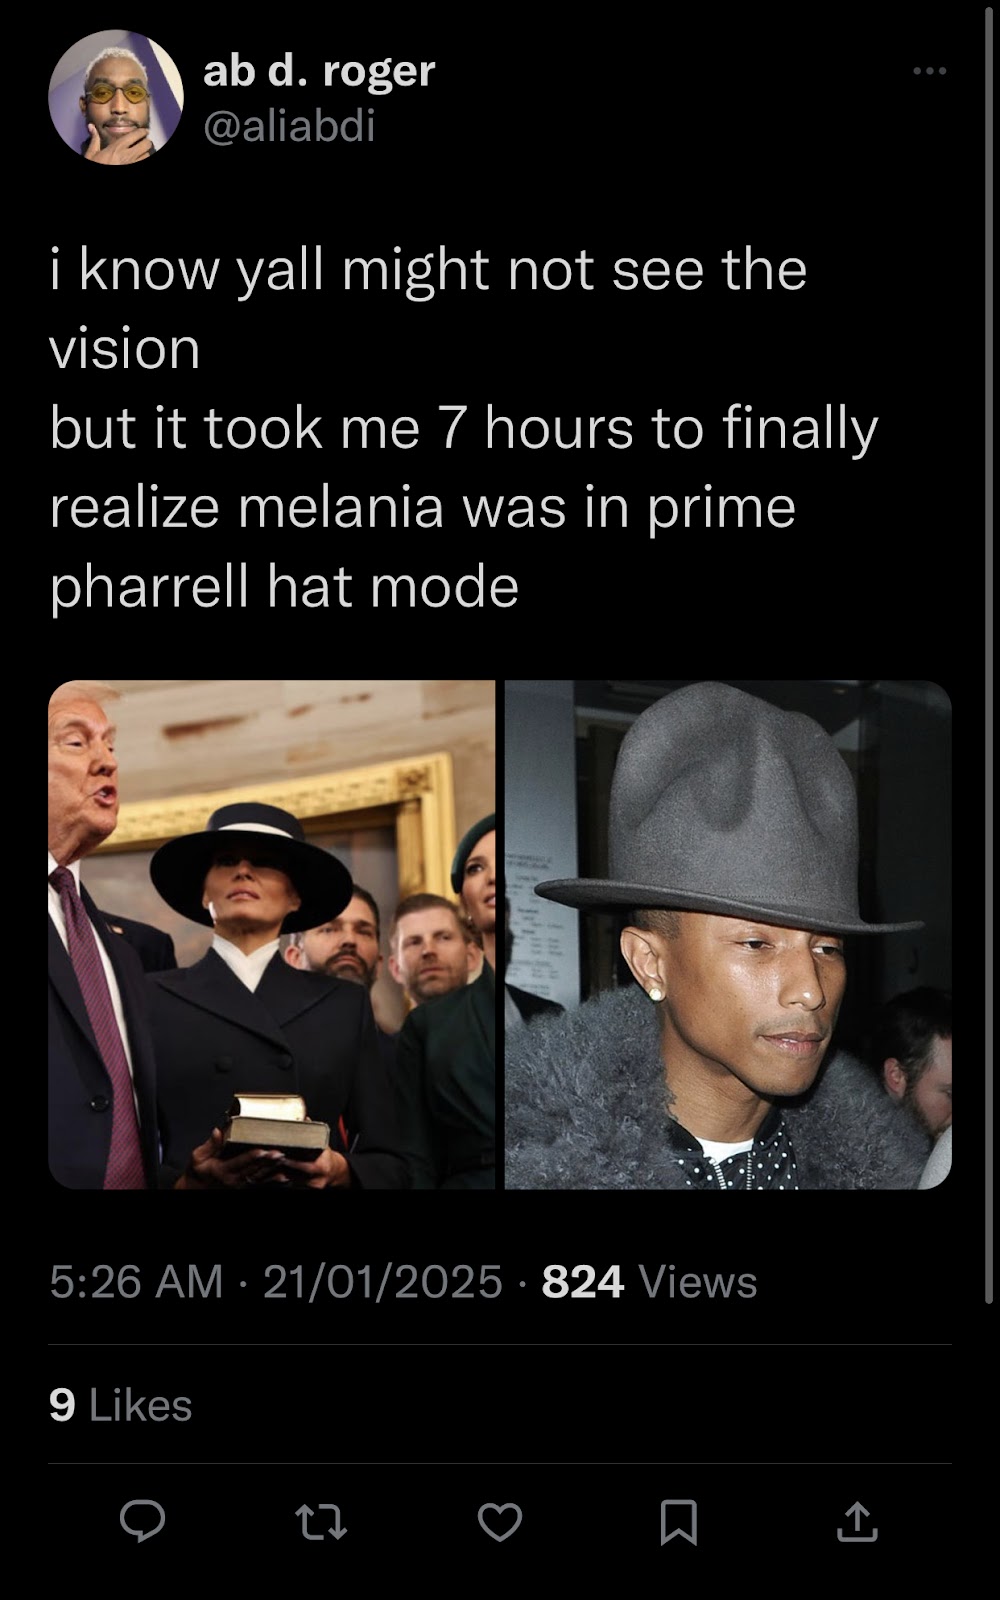Visit the @aliabdi handle
1000x1600 pixels.
click(289, 125)
